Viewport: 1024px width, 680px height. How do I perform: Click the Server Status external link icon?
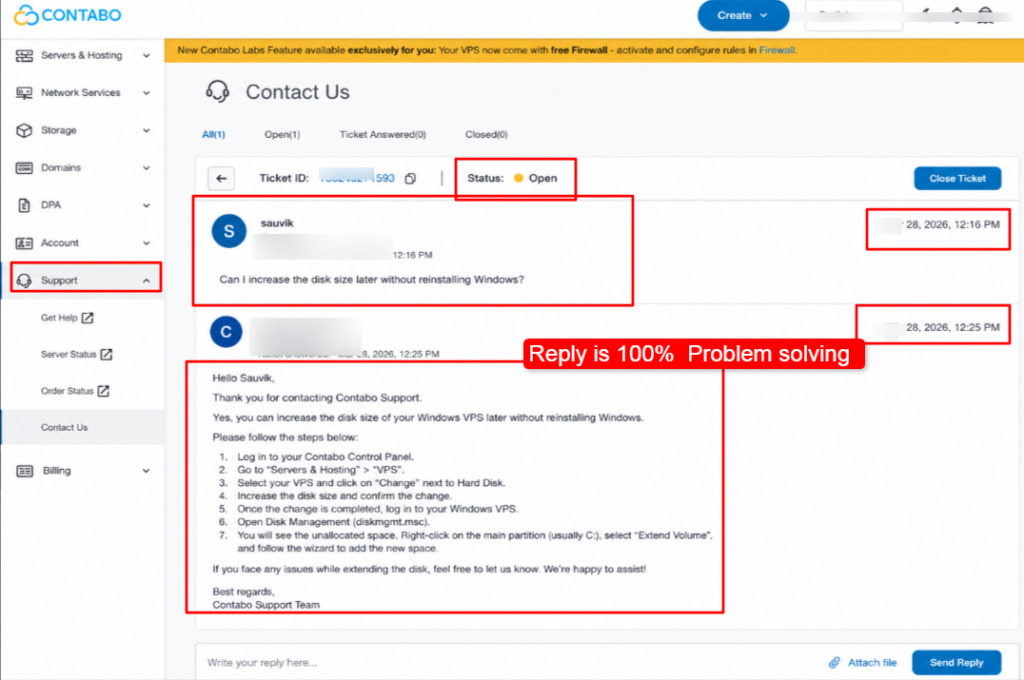click(x=106, y=354)
